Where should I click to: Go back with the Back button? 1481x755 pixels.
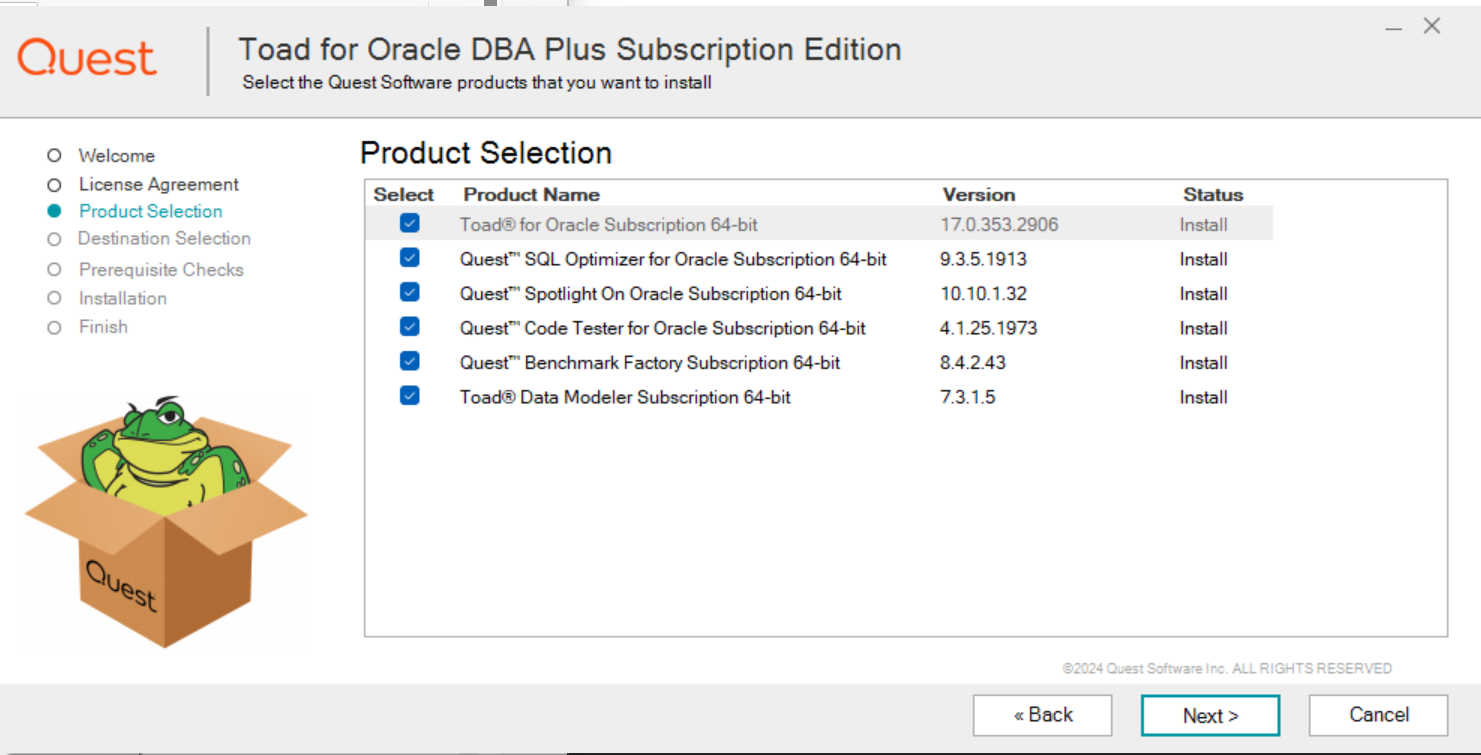(x=1043, y=715)
